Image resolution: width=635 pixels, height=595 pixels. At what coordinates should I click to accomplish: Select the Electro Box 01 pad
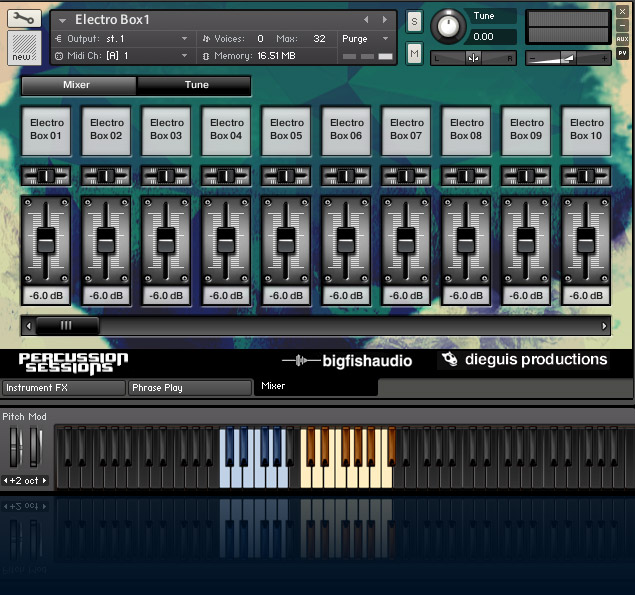click(46, 130)
